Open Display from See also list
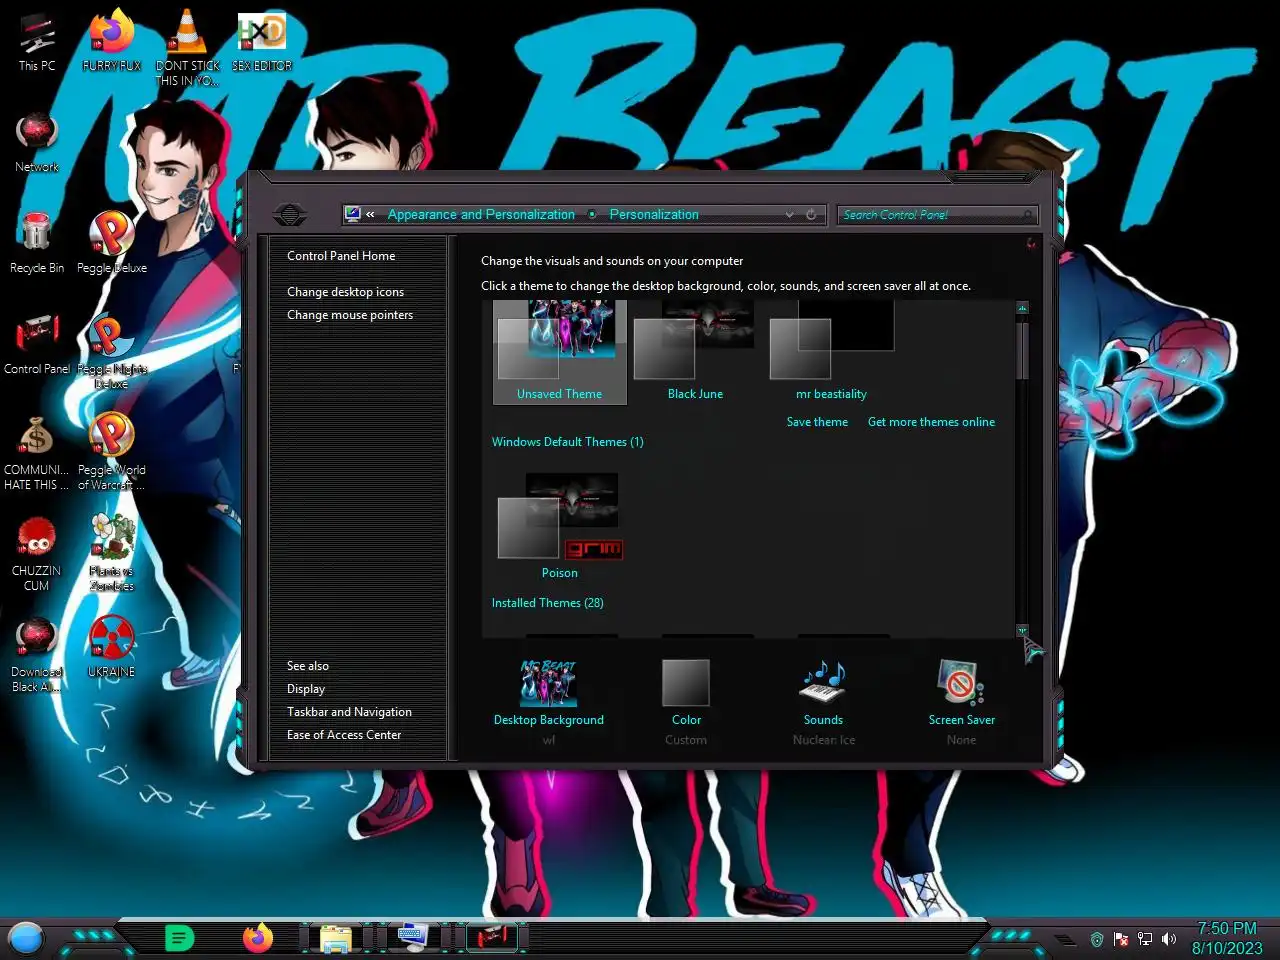 tap(306, 689)
